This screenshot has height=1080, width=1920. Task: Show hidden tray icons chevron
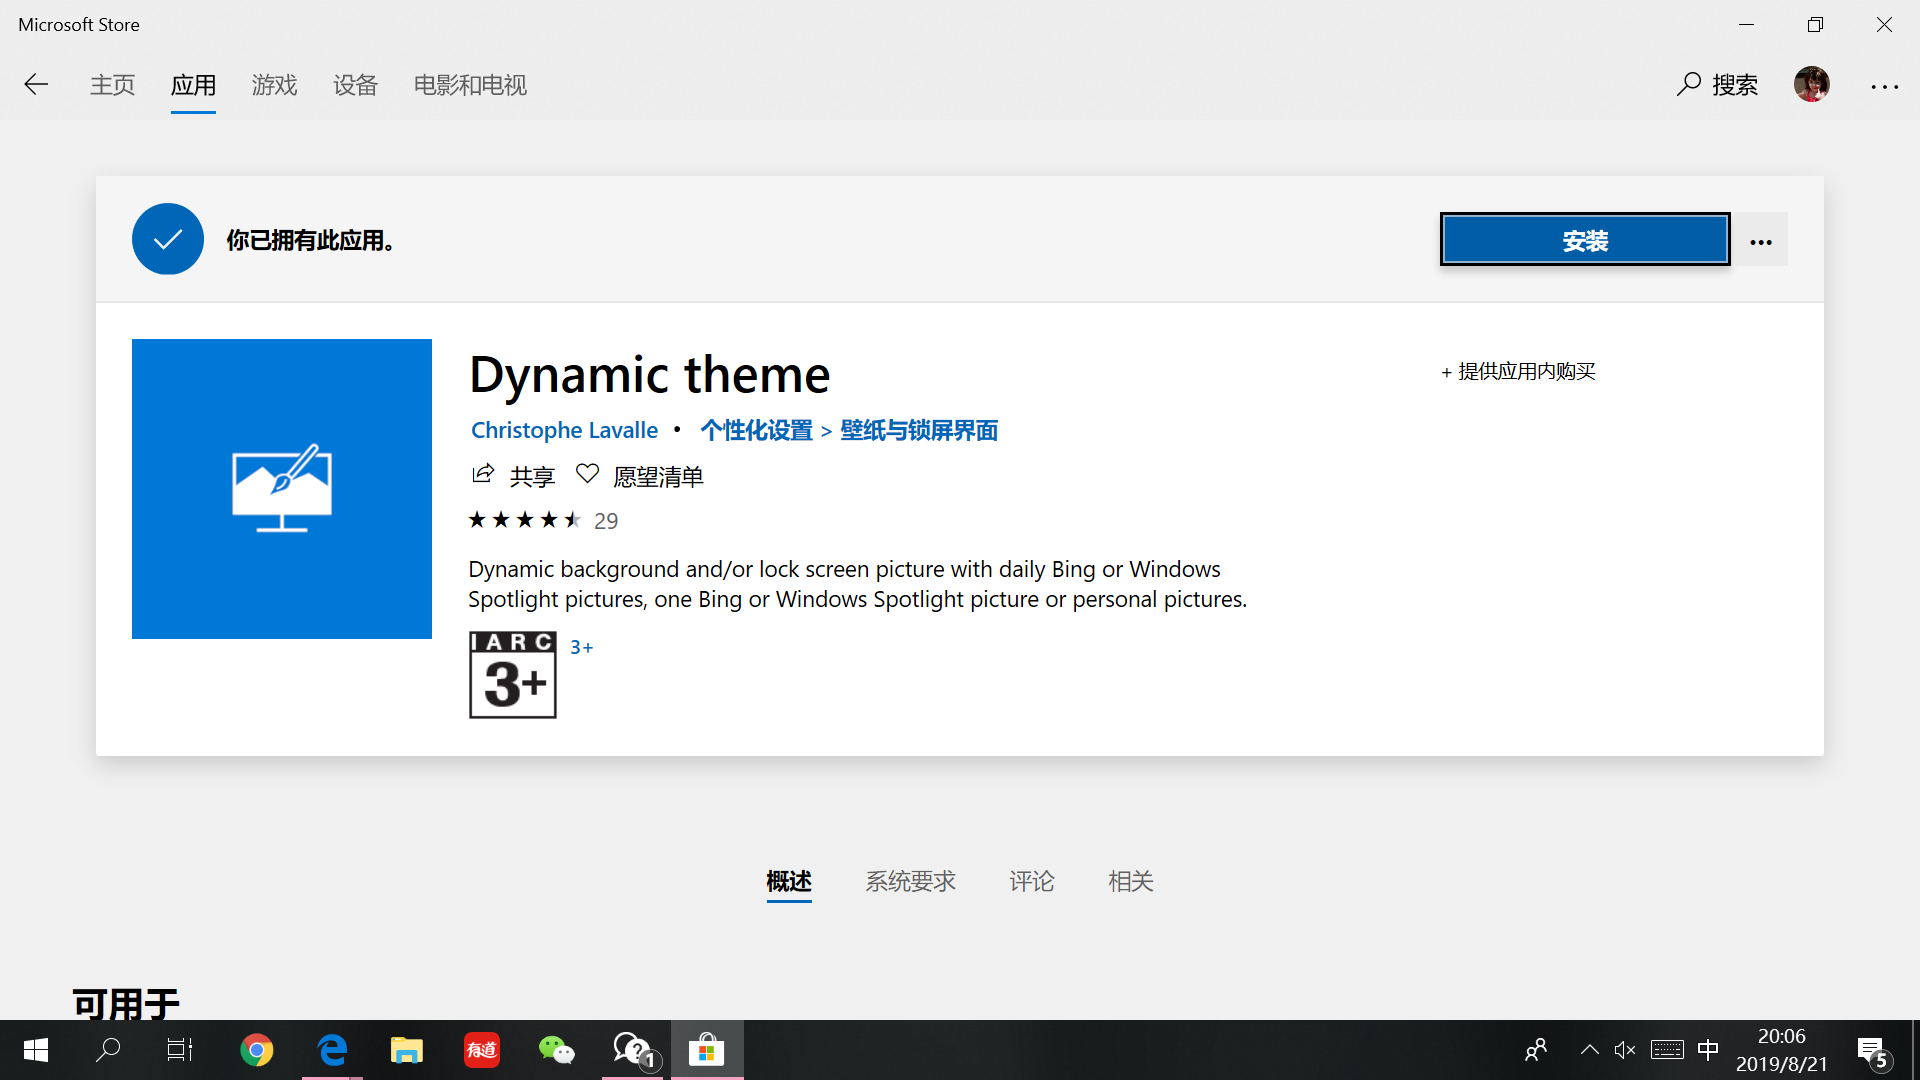pos(1589,1050)
